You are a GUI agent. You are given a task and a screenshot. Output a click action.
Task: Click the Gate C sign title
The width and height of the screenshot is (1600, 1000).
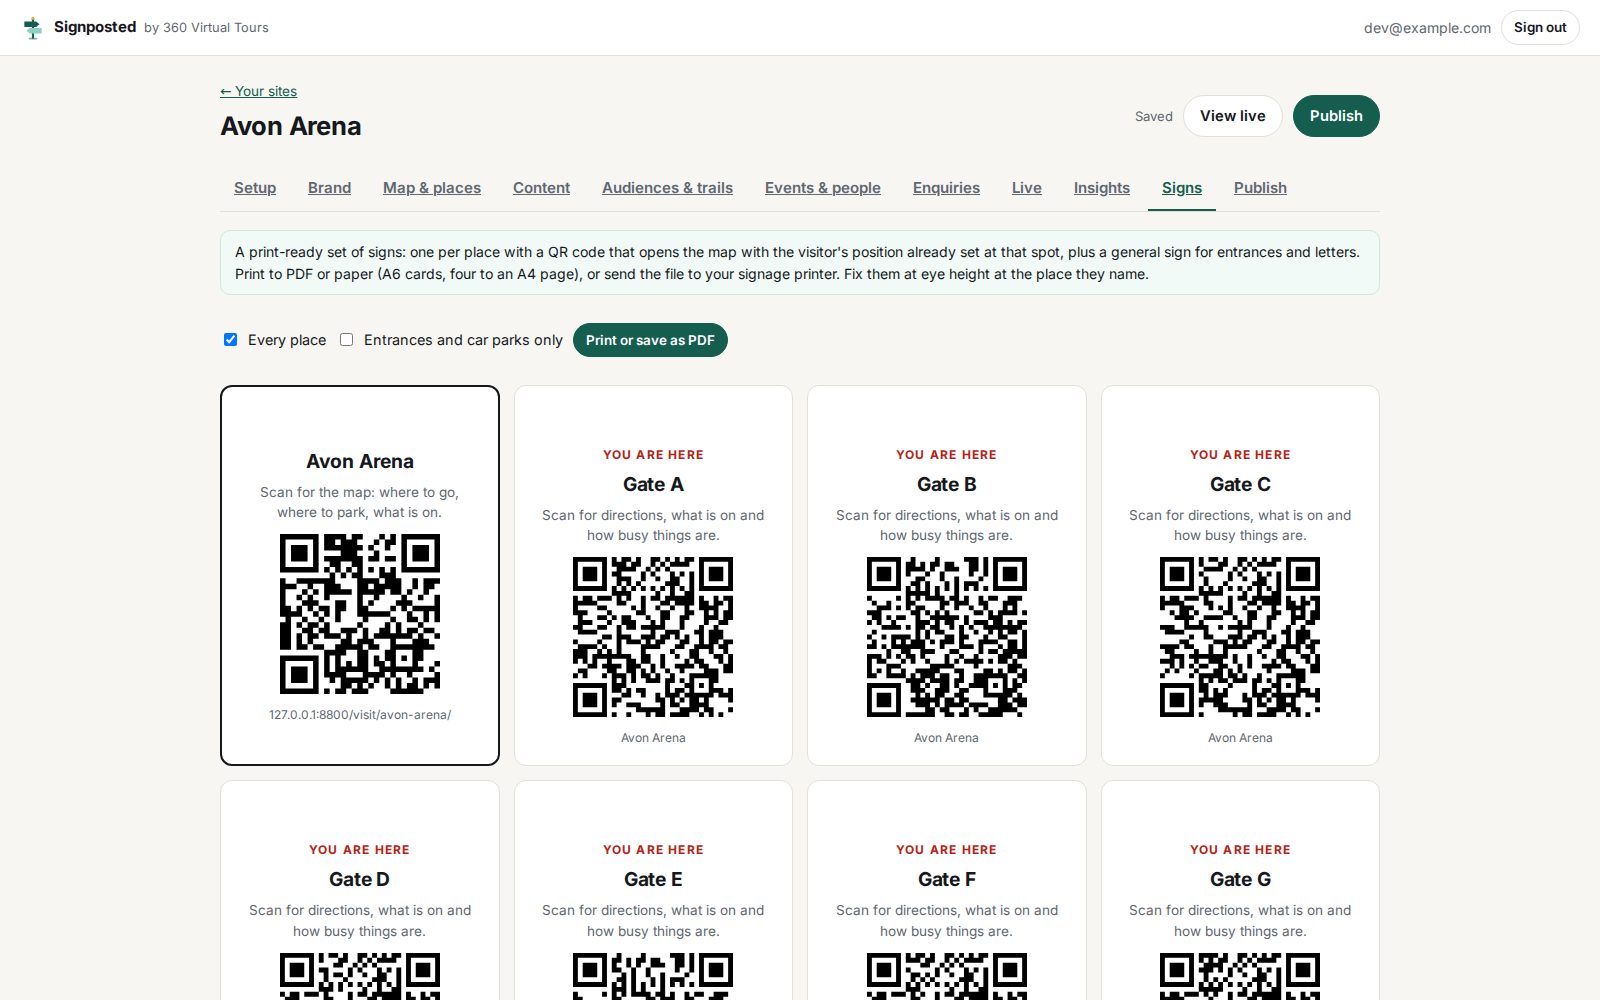[x=1240, y=485]
